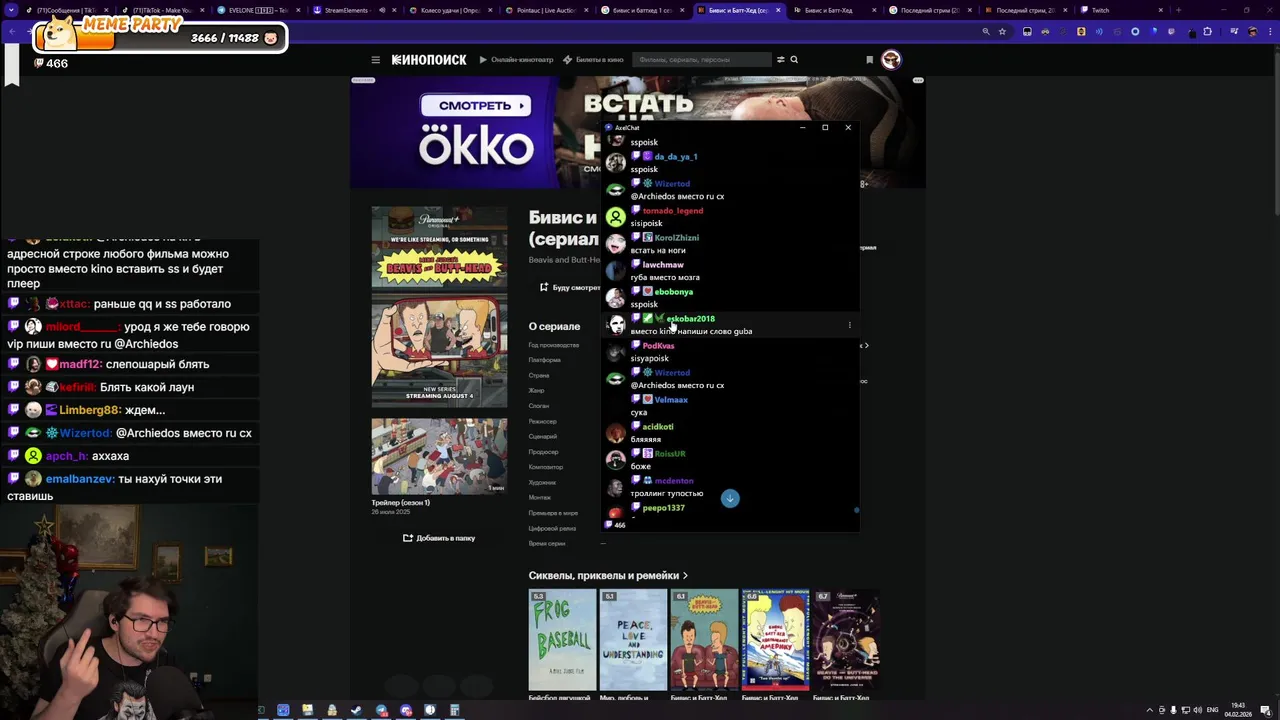Click tornado_legend username in AxelChat

point(673,211)
